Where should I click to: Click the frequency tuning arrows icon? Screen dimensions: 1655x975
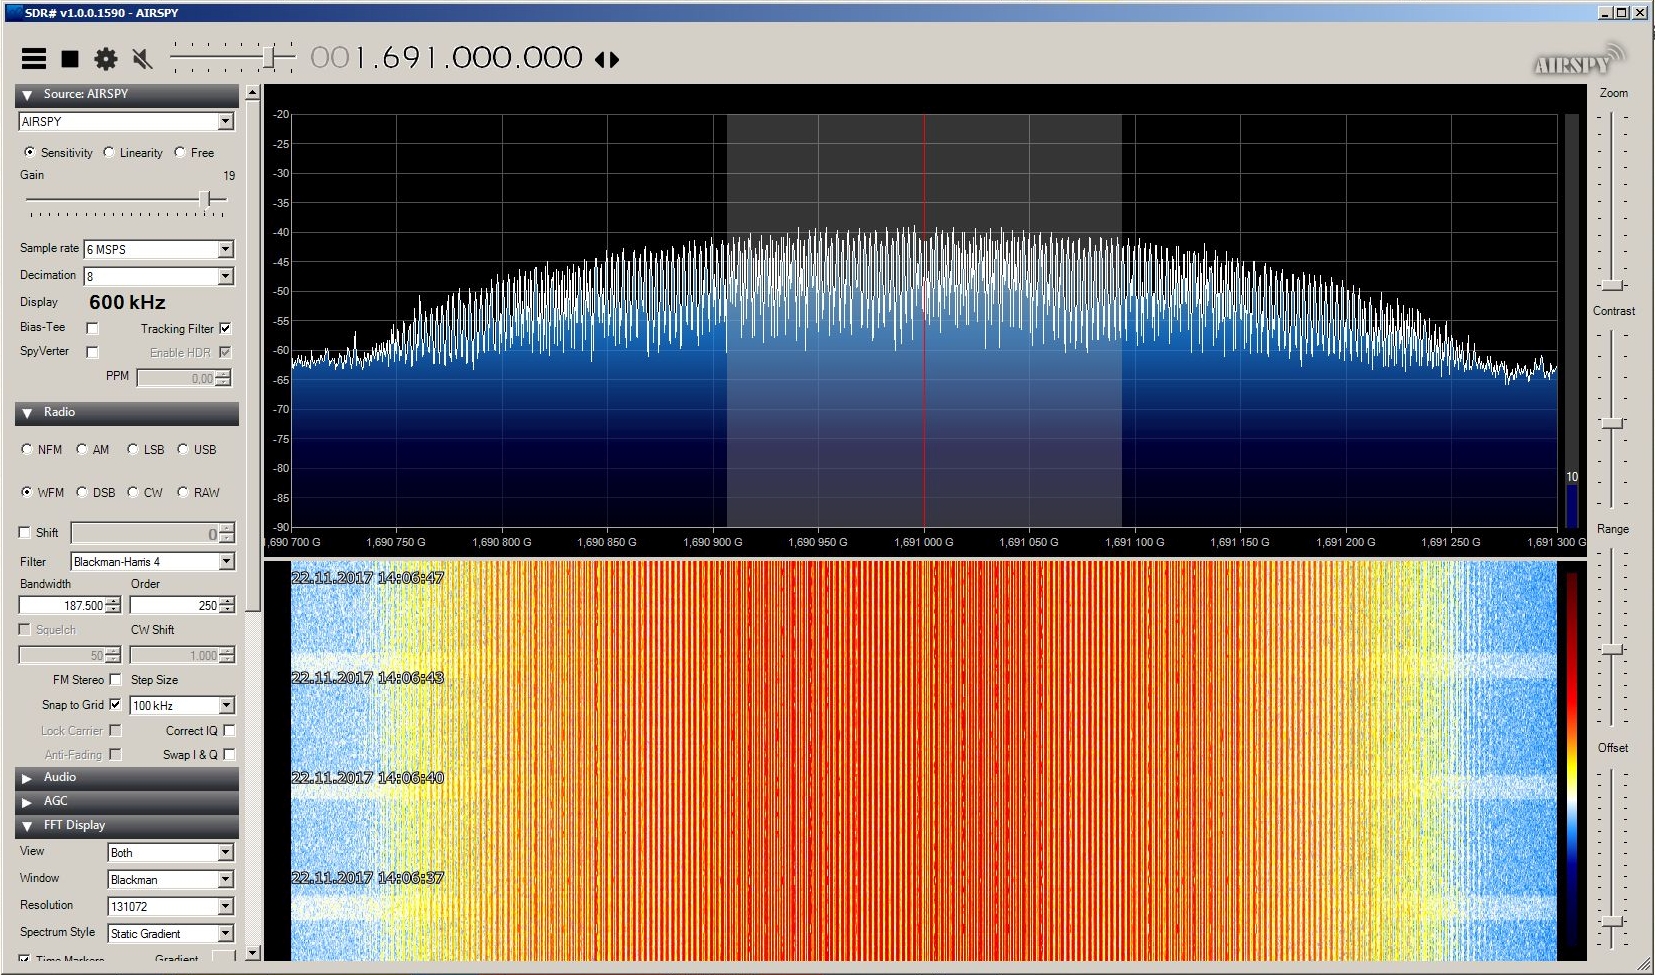point(607,59)
